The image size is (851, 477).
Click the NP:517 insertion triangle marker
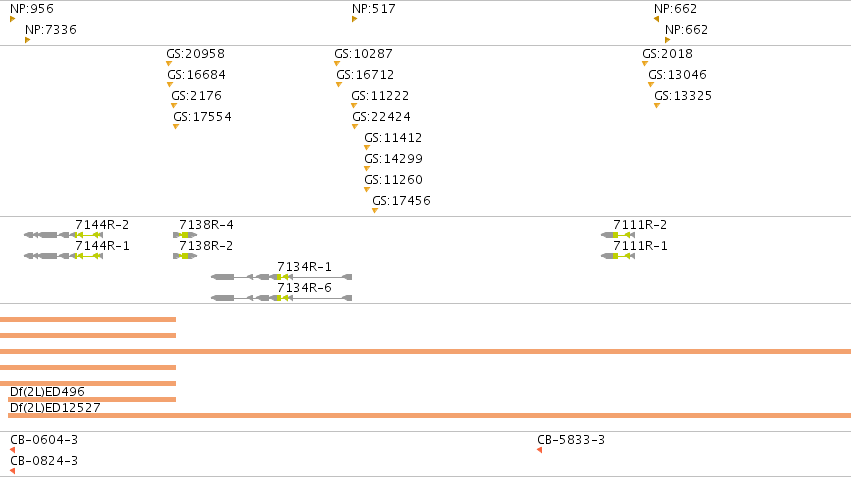pos(354,19)
